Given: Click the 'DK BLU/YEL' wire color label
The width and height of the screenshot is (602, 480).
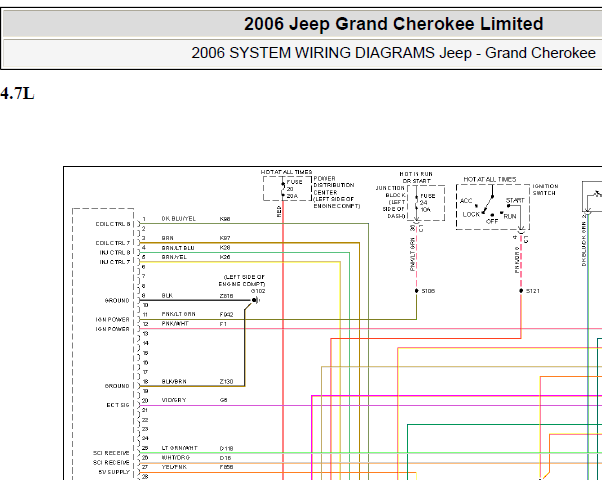Looking at the screenshot, I should click(179, 219).
